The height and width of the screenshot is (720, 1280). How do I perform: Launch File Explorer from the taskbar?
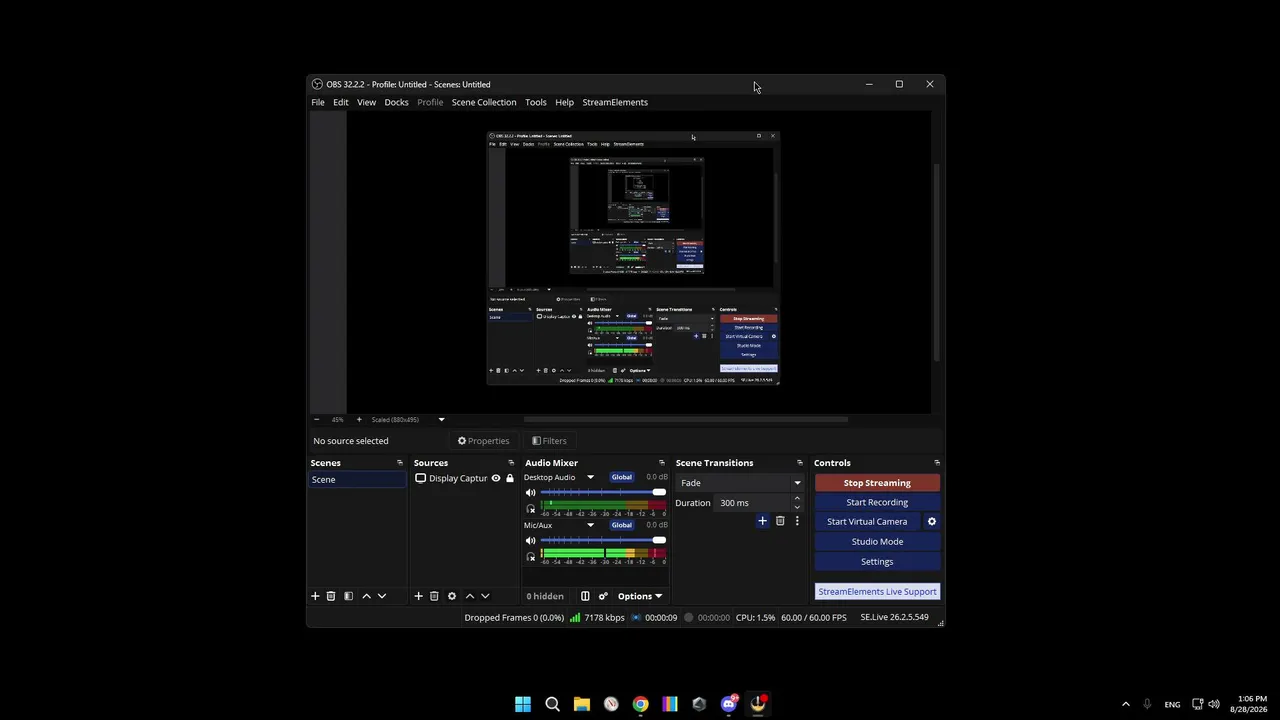(581, 704)
